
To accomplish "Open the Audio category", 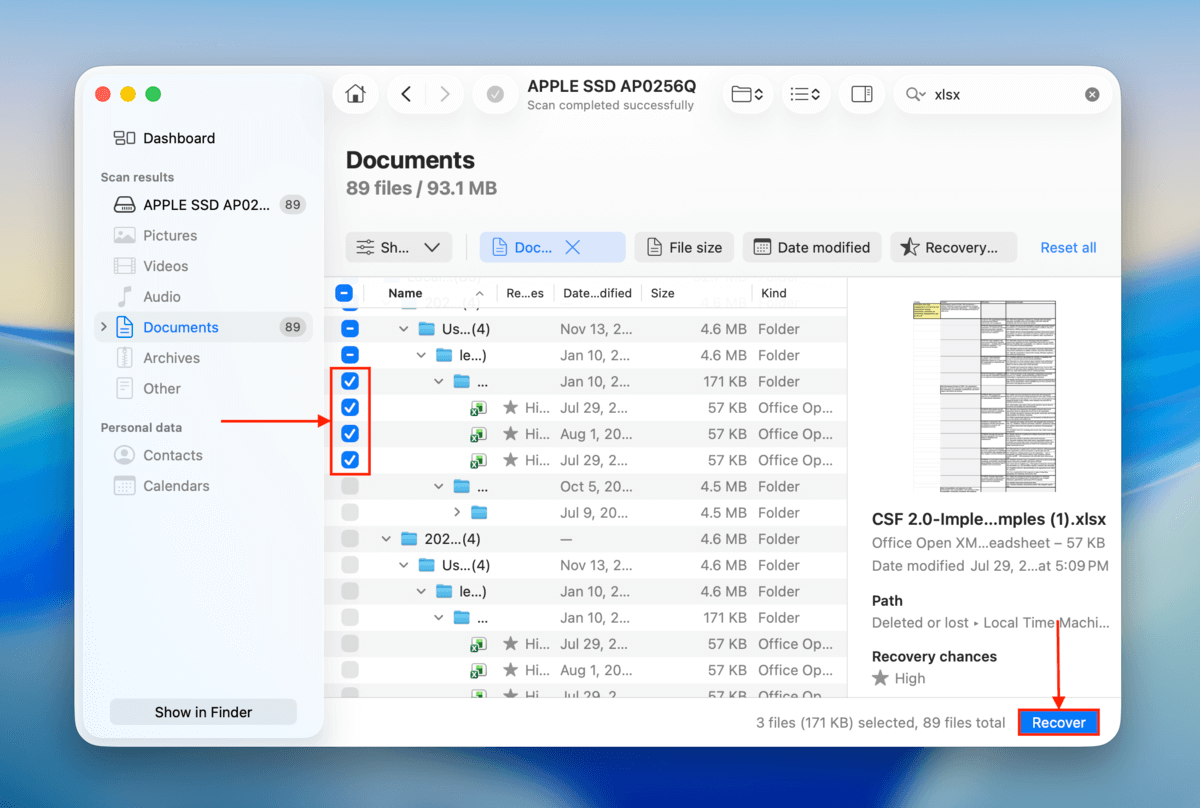I will coord(166,296).
